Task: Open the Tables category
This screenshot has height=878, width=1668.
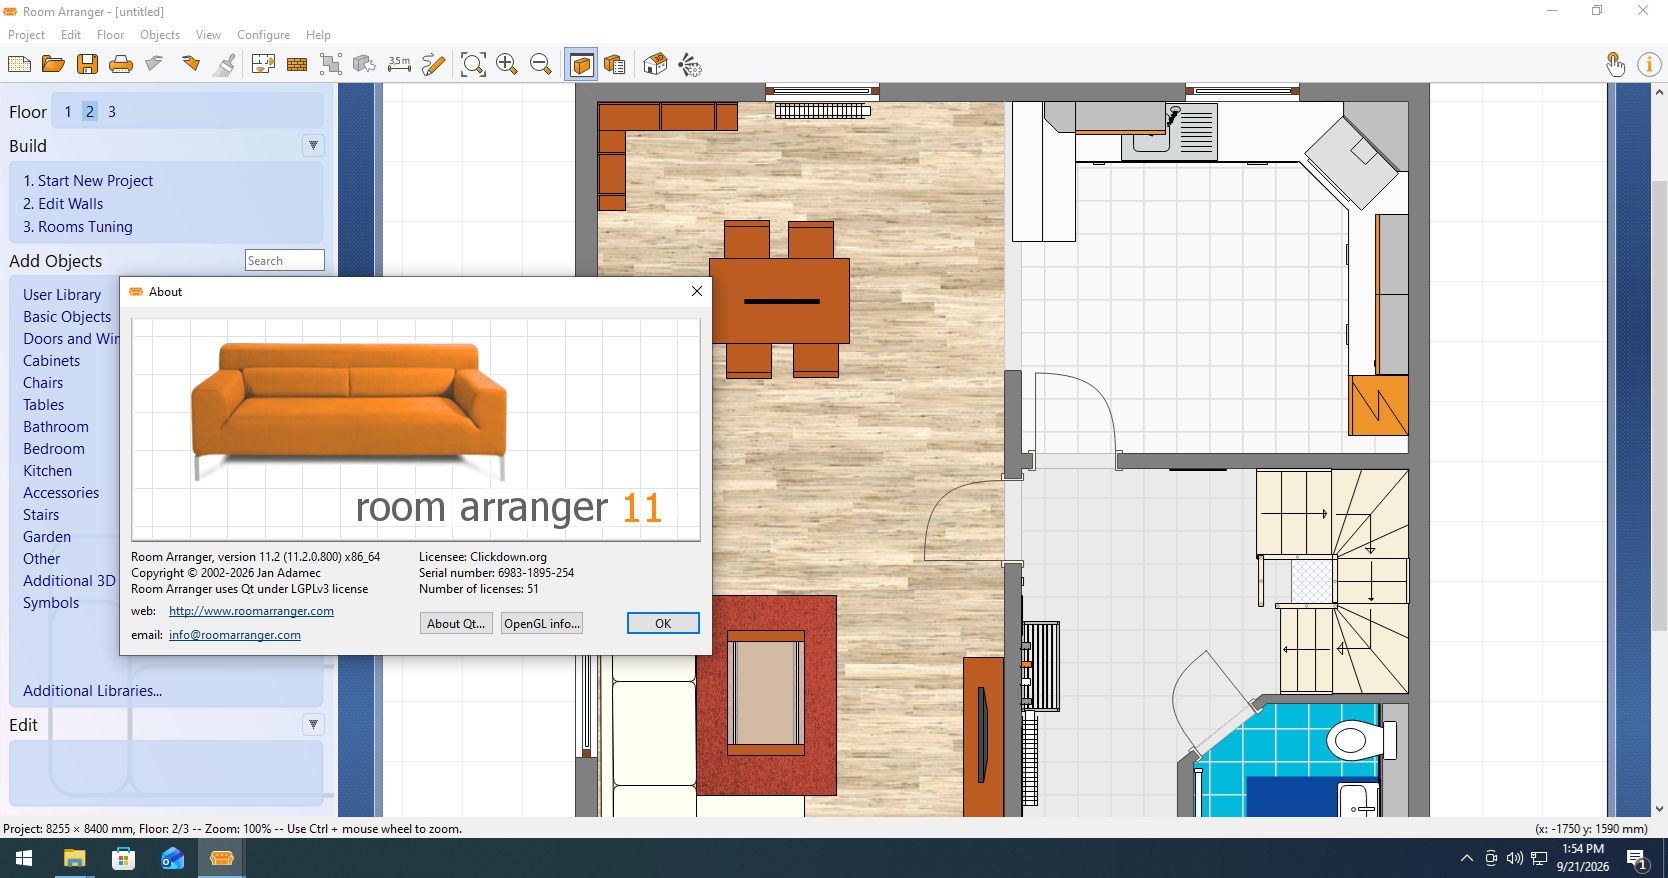Action: [x=44, y=405]
